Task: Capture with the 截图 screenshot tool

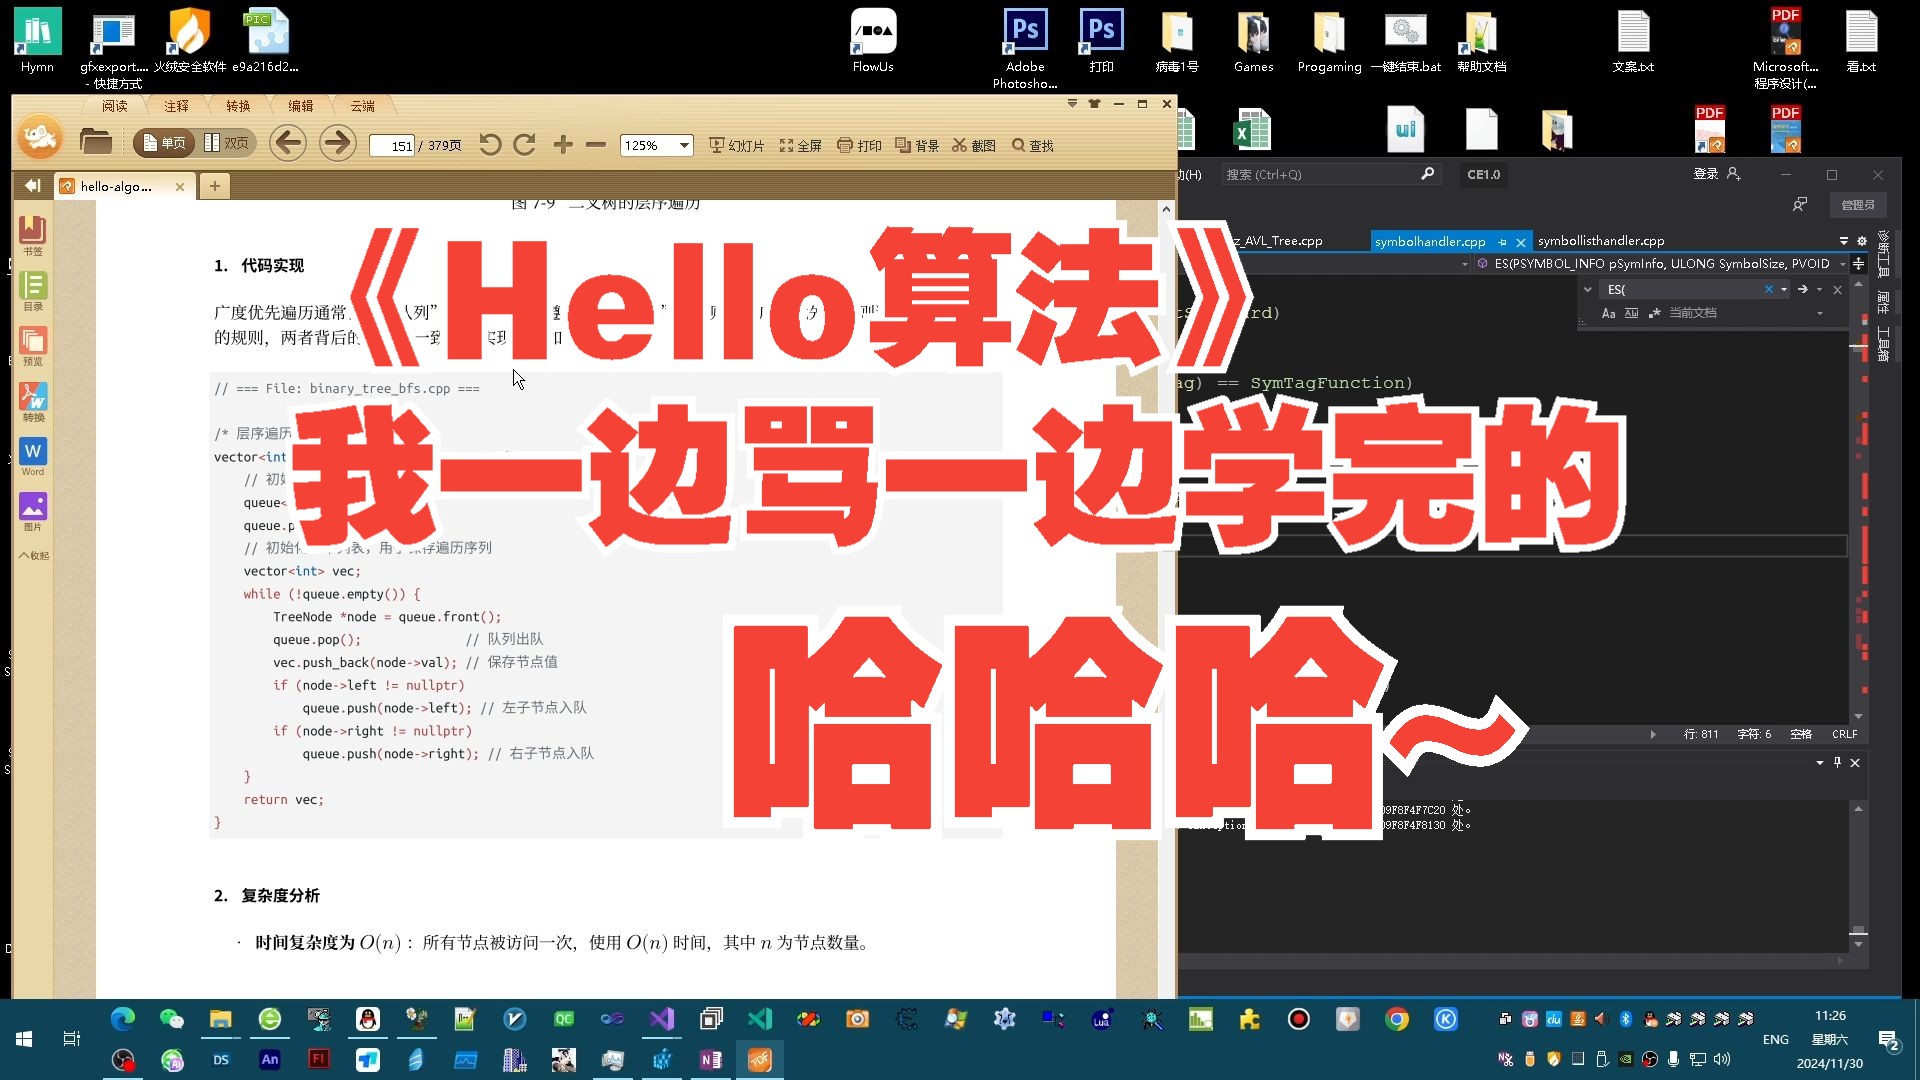Action: click(x=971, y=145)
